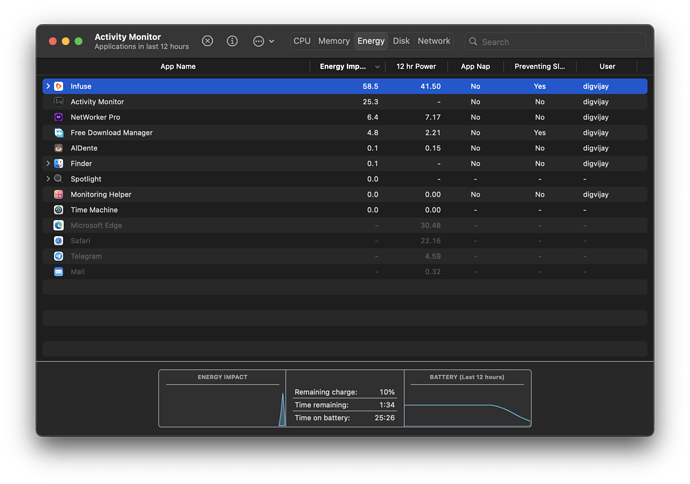
Task: Focus the Search input field
Action: [x=555, y=41]
